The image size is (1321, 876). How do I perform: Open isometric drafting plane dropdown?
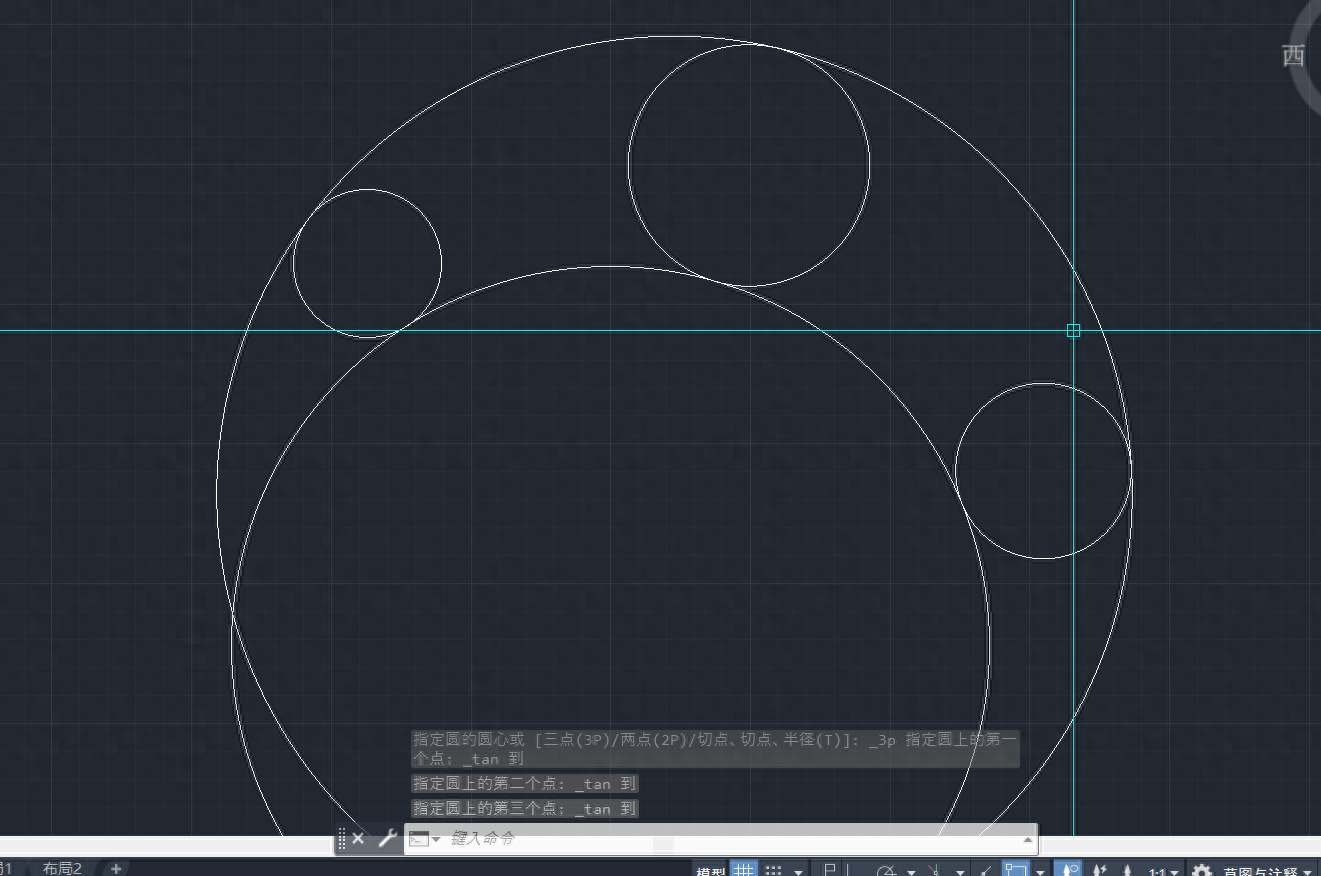[960, 872]
